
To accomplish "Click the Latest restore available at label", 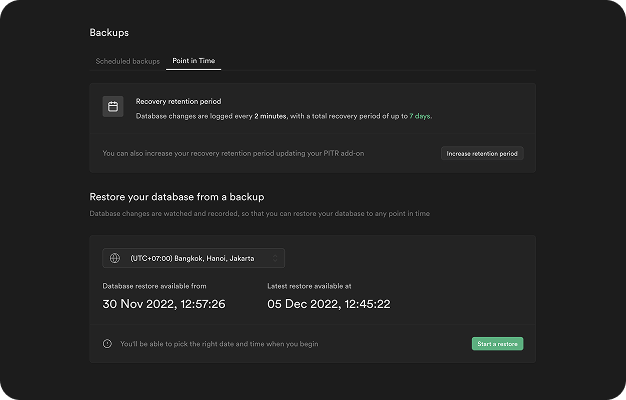I will (x=309, y=286).
